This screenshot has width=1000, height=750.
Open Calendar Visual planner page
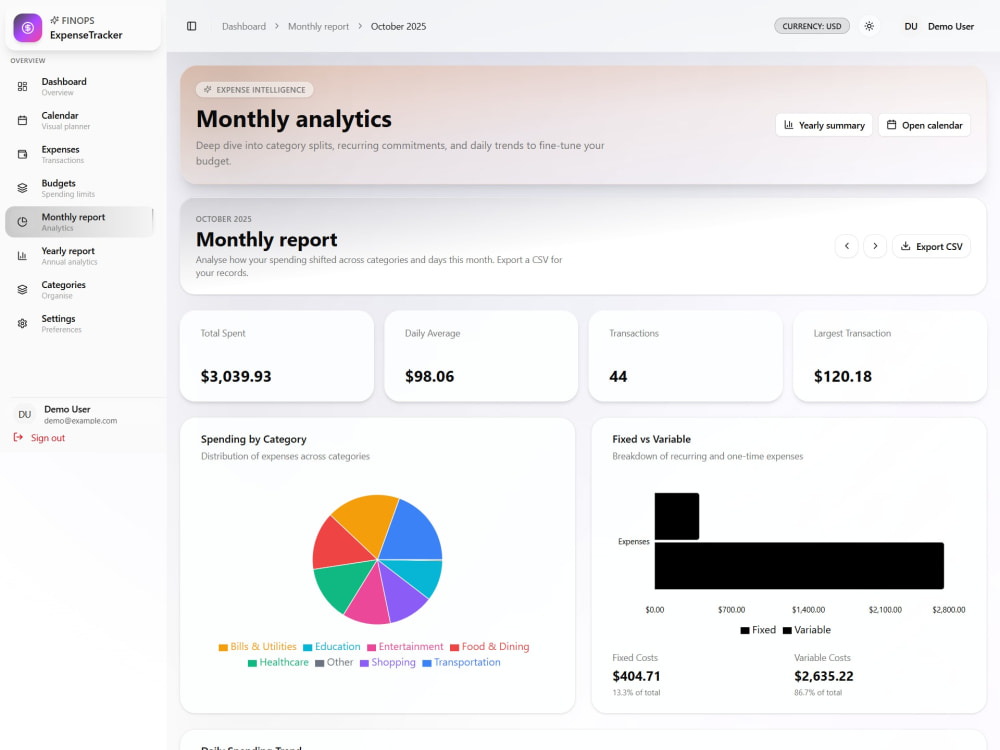tap(80, 121)
